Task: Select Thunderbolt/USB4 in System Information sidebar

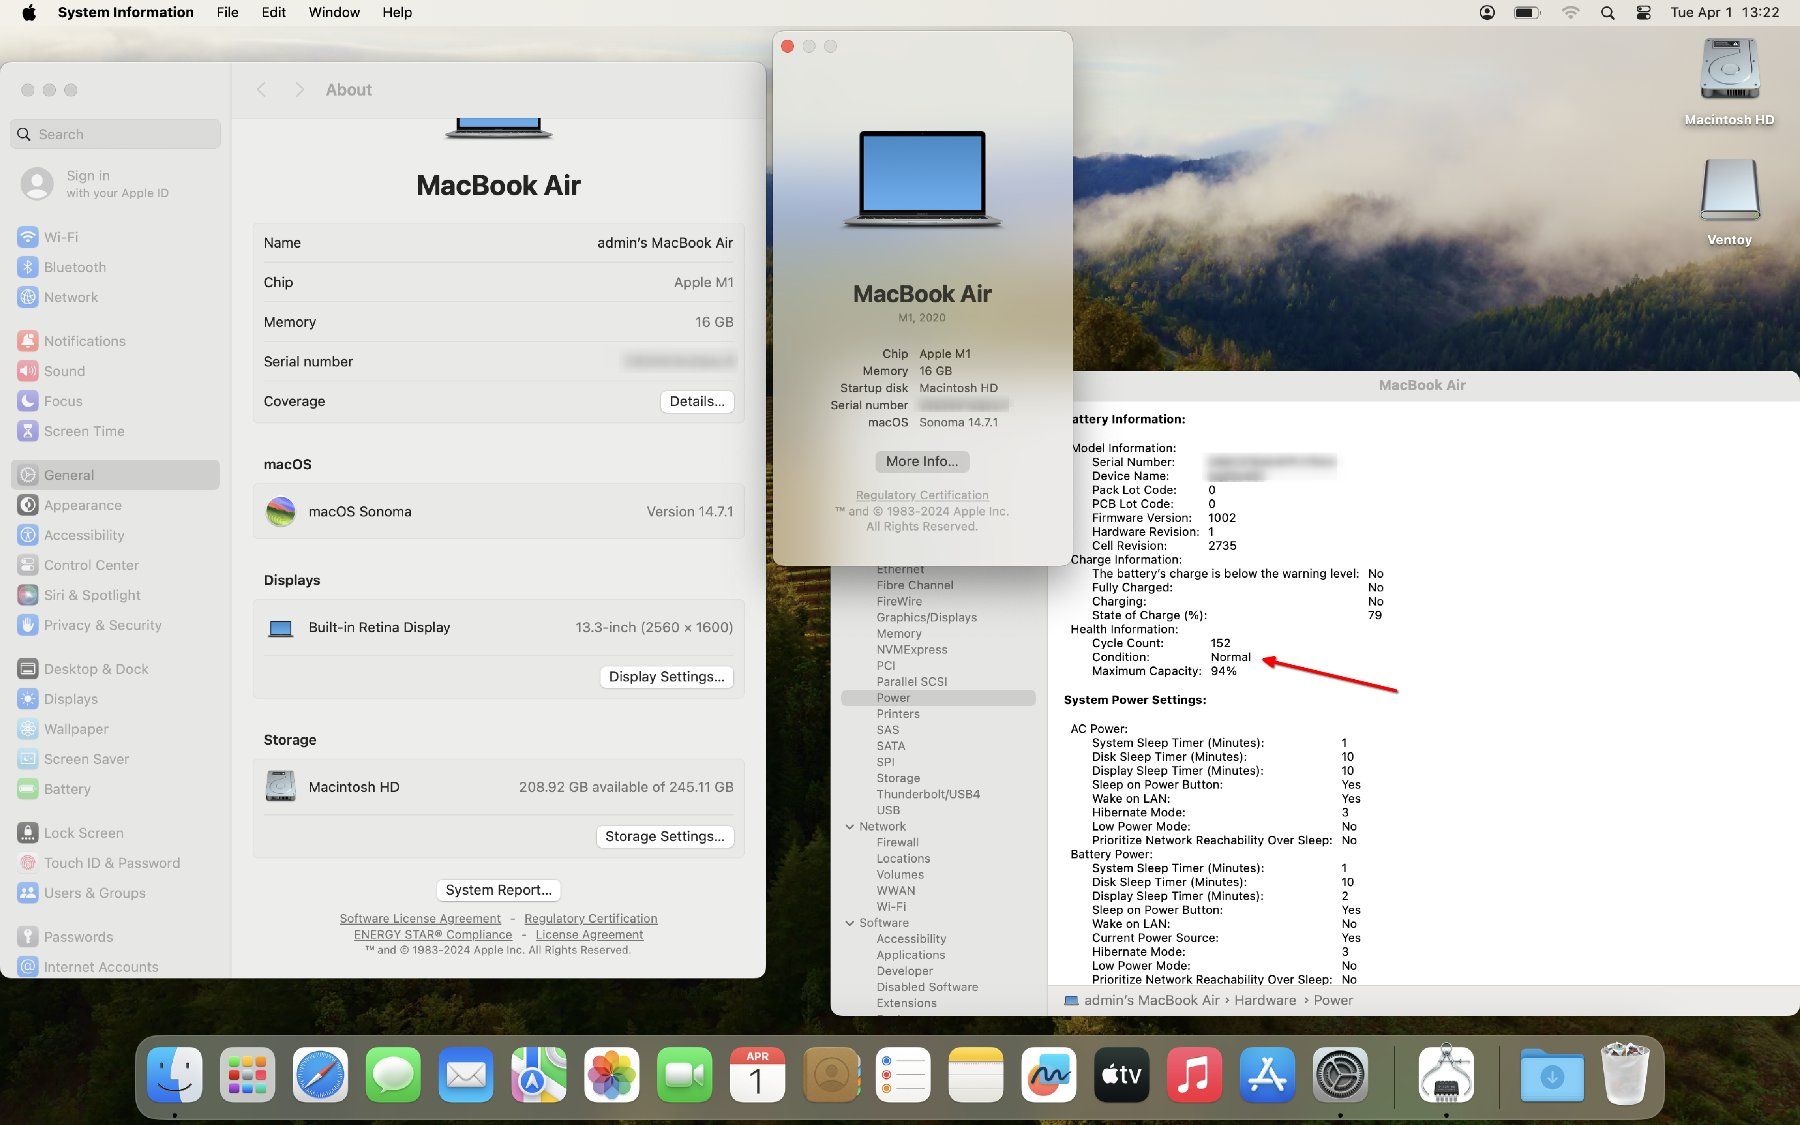Action: [x=928, y=794]
